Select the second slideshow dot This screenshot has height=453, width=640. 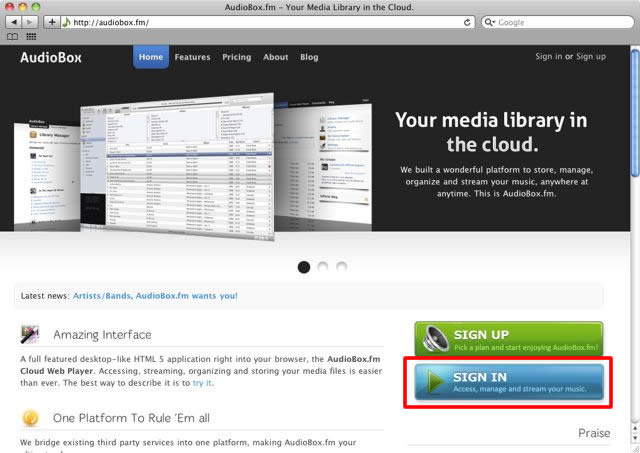pos(322,267)
